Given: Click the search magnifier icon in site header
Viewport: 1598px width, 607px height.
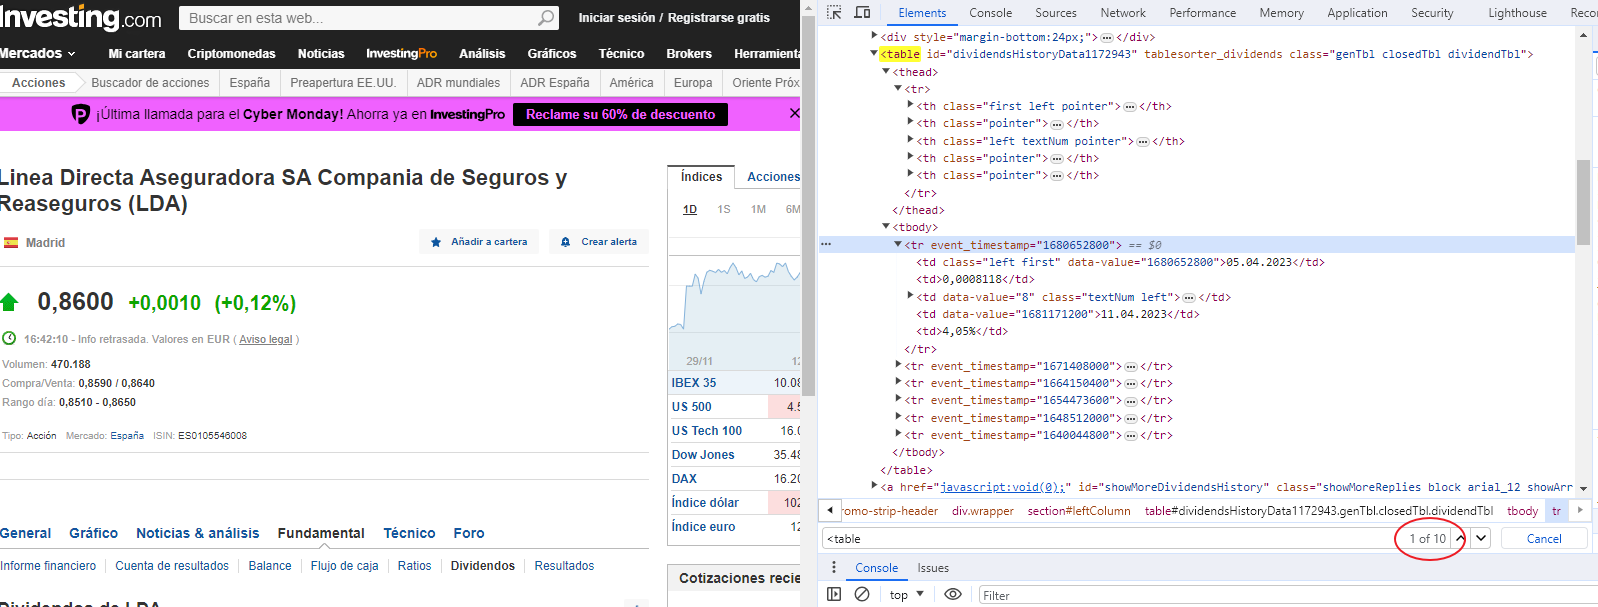Looking at the screenshot, I should coord(546,18).
